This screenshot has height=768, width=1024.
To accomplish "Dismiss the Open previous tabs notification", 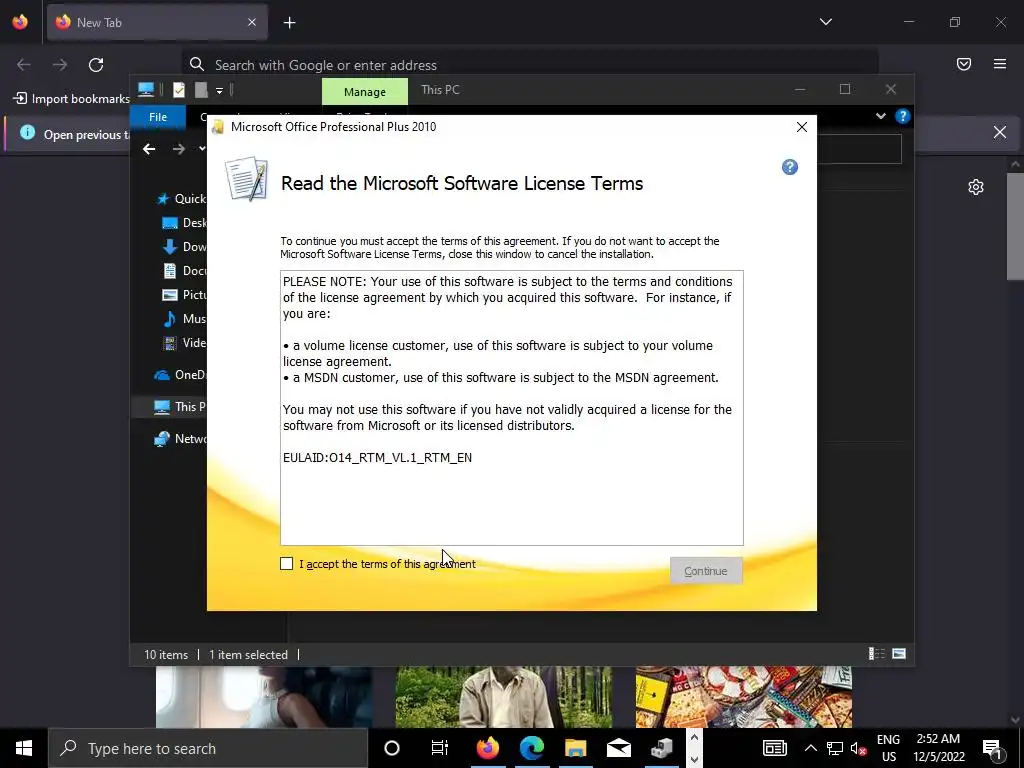I will [1000, 132].
